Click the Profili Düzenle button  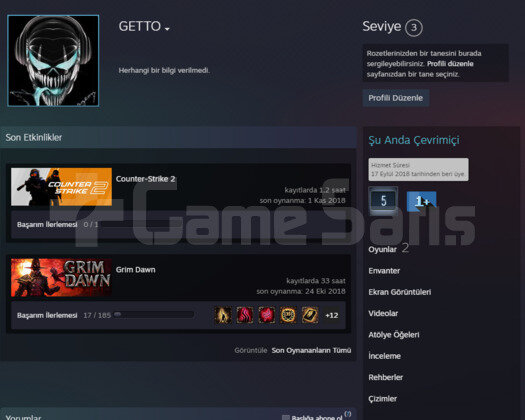(x=396, y=98)
